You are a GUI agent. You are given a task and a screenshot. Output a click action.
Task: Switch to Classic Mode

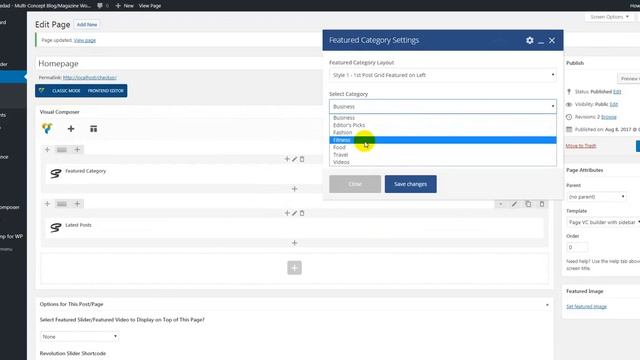coord(66,91)
